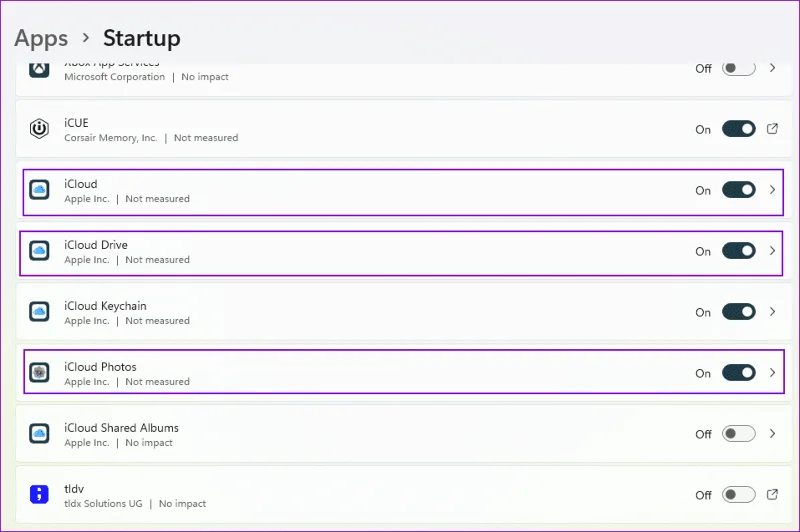The image size is (800, 532).
Task: Disable iCloud Keychain startup toggle
Action: 738,312
